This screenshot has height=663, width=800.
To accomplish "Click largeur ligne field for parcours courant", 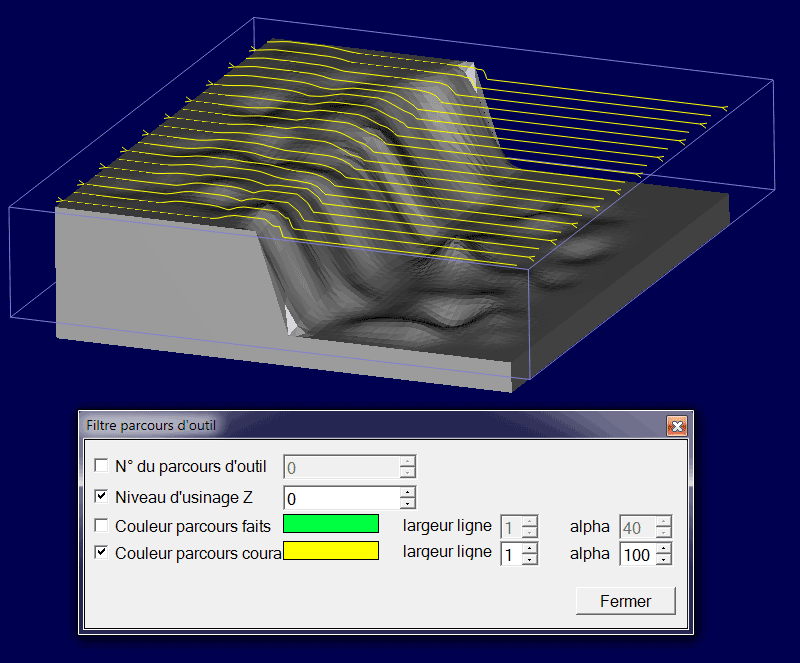I will coord(512,554).
